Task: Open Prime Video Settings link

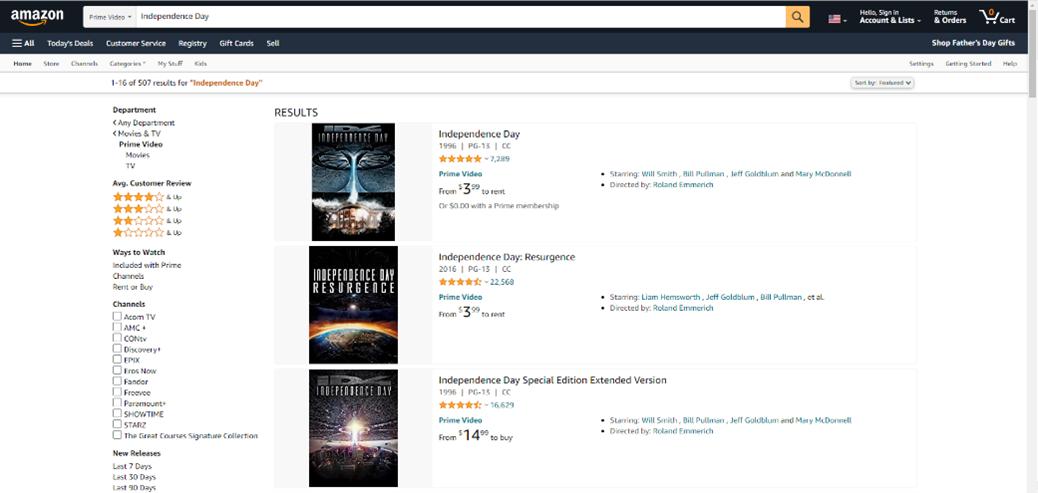Action: (921, 64)
